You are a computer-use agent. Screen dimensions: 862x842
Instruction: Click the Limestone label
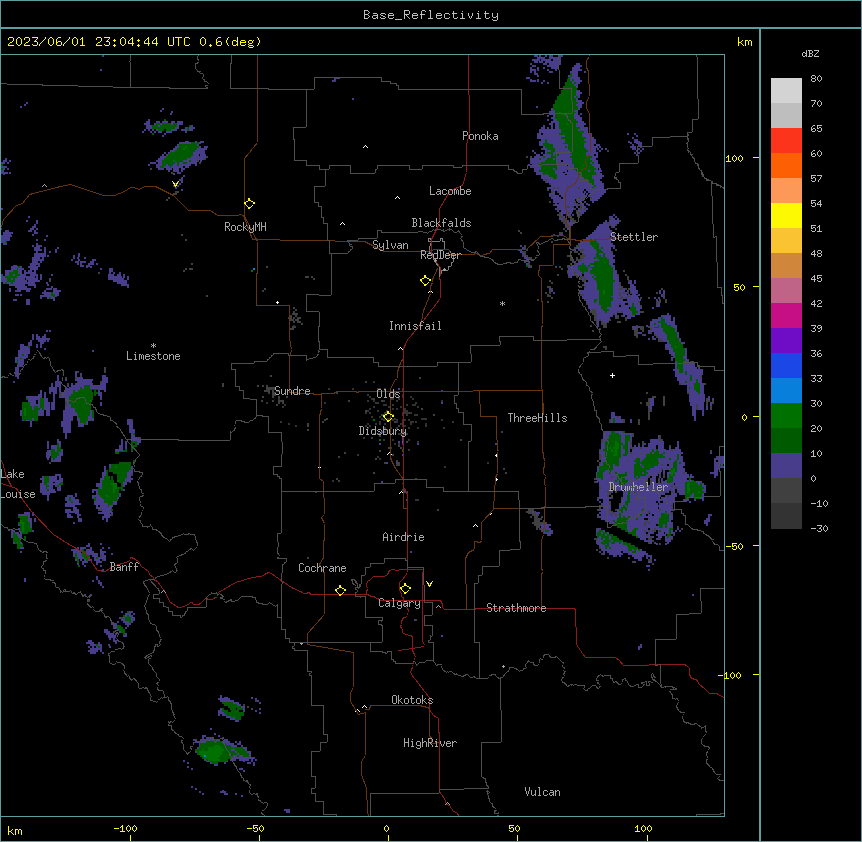pyautogui.click(x=153, y=356)
